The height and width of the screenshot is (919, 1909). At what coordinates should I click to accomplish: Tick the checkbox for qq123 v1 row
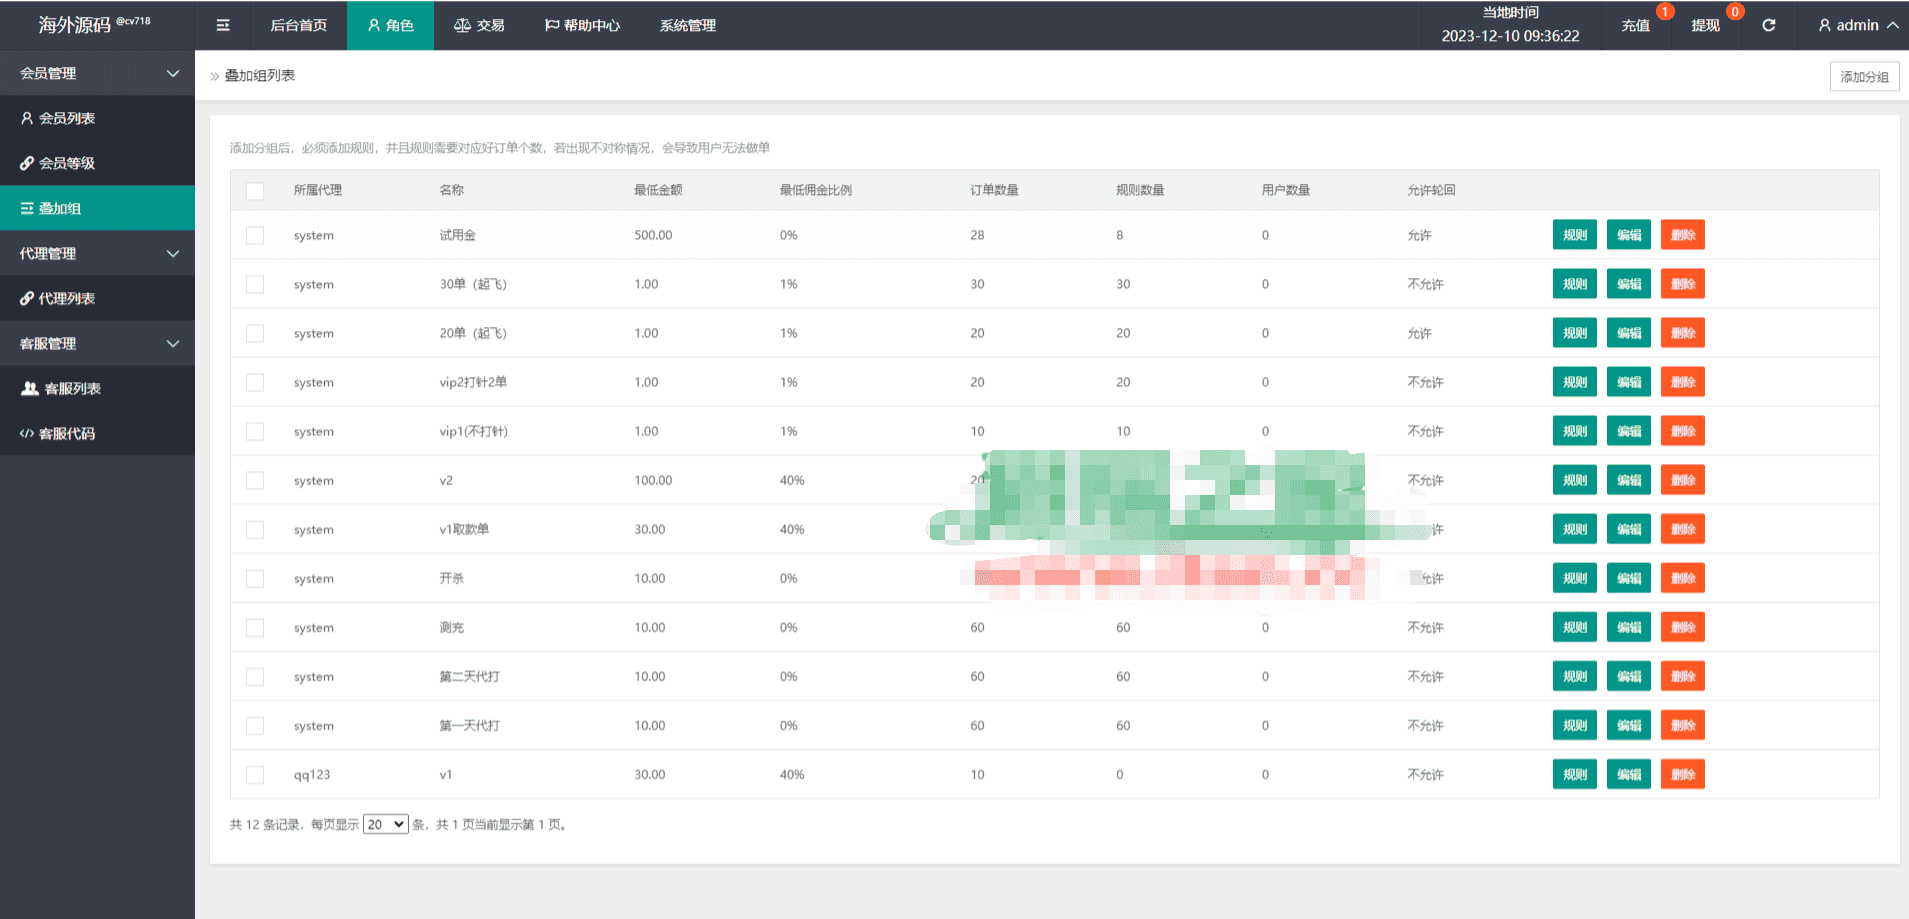tap(255, 774)
